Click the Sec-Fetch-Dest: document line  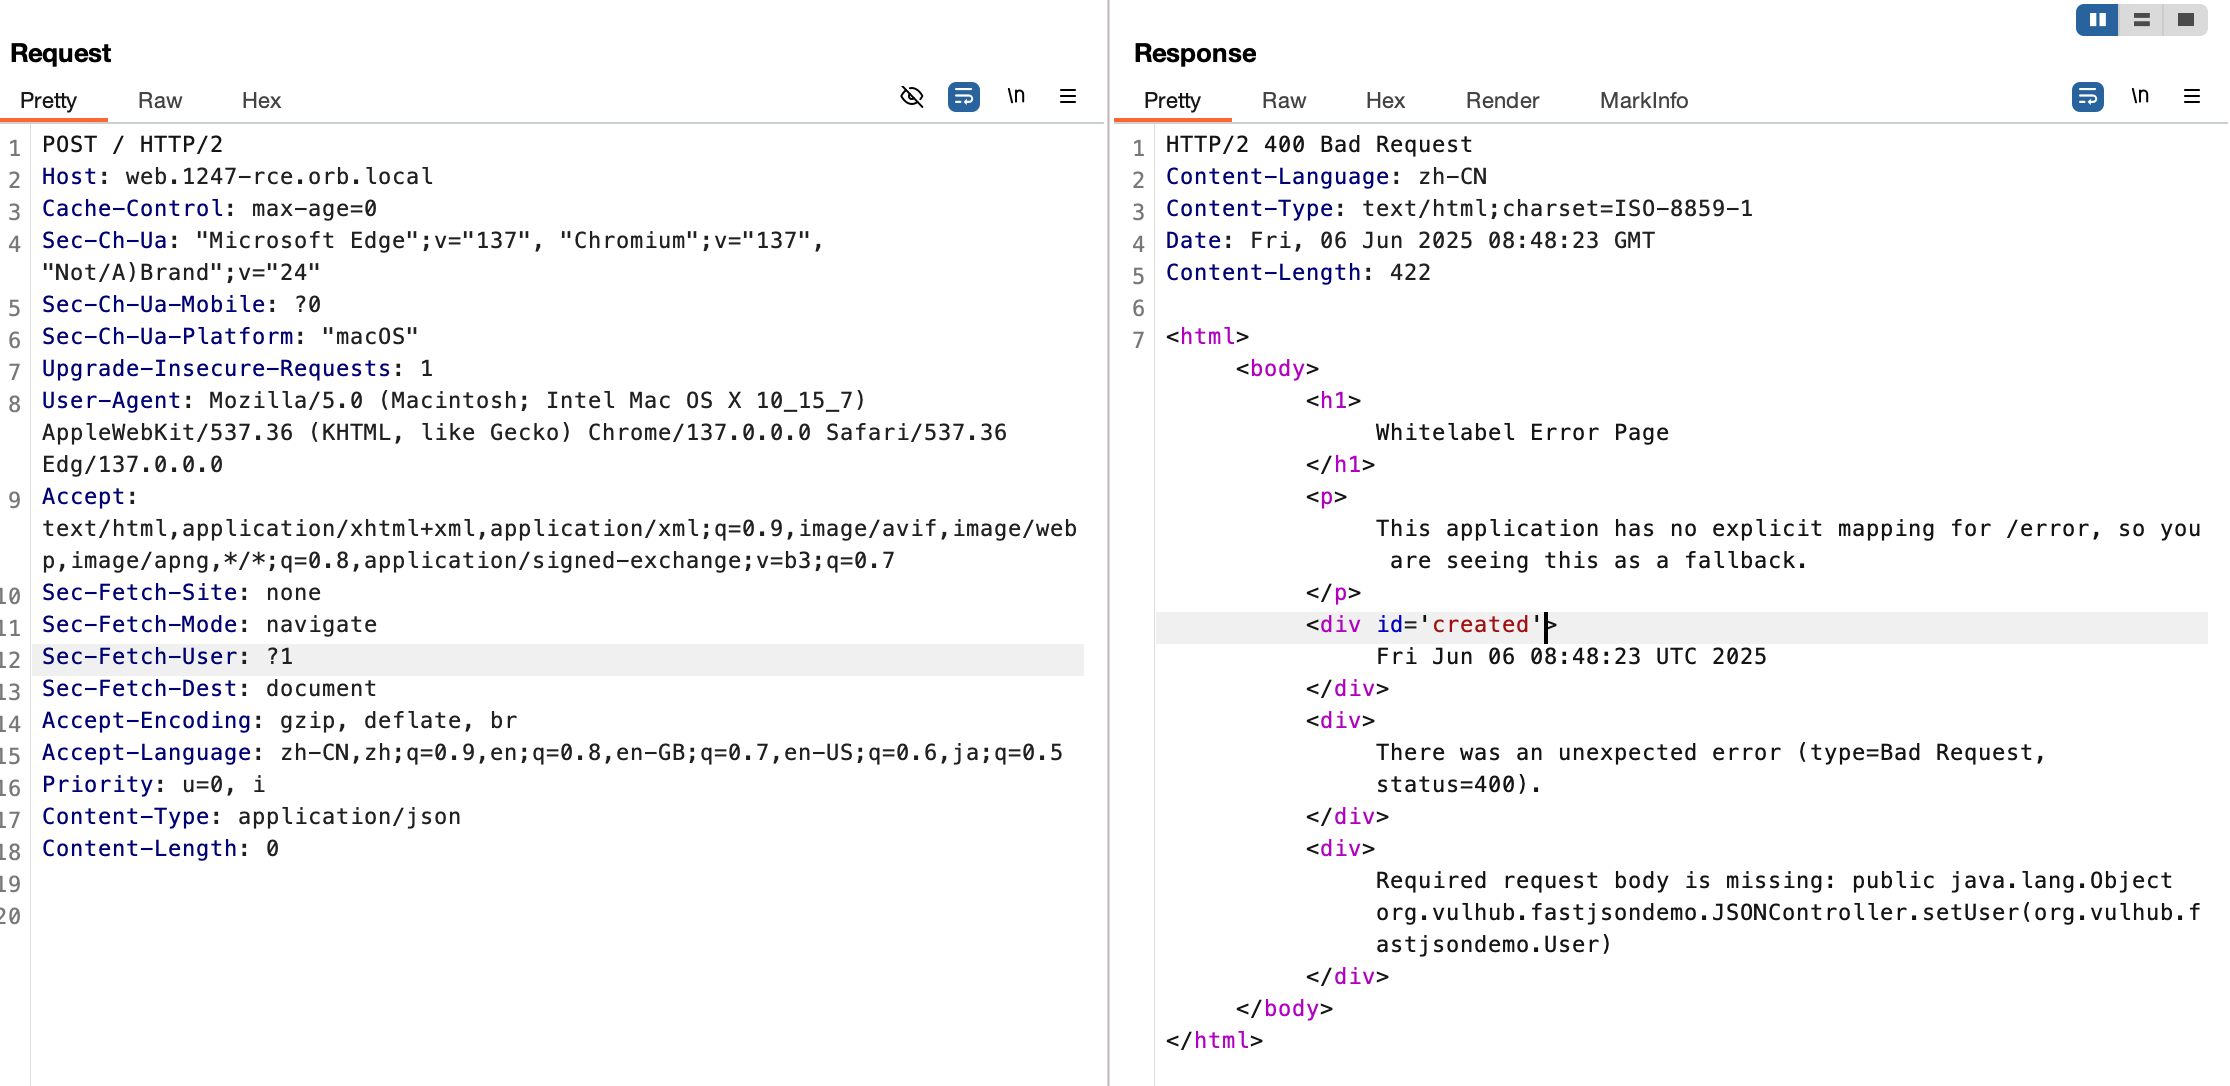pyautogui.click(x=209, y=688)
